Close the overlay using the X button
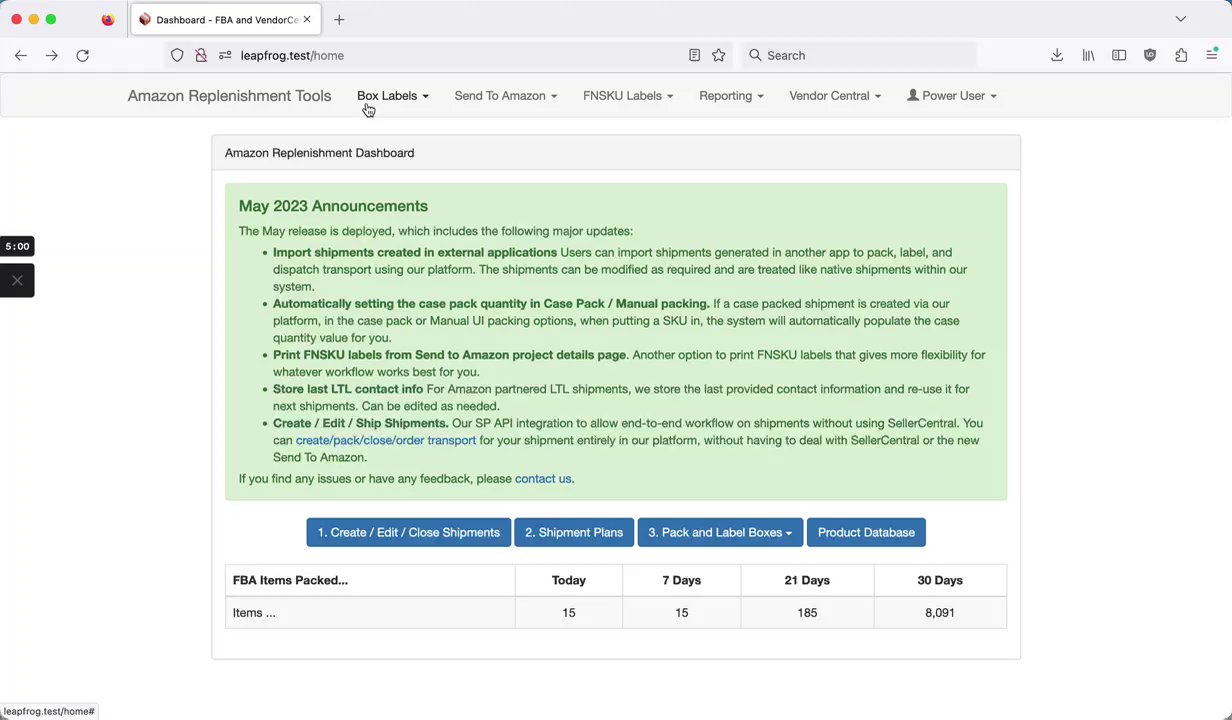Screen dimensions: 1232x720 point(17,281)
